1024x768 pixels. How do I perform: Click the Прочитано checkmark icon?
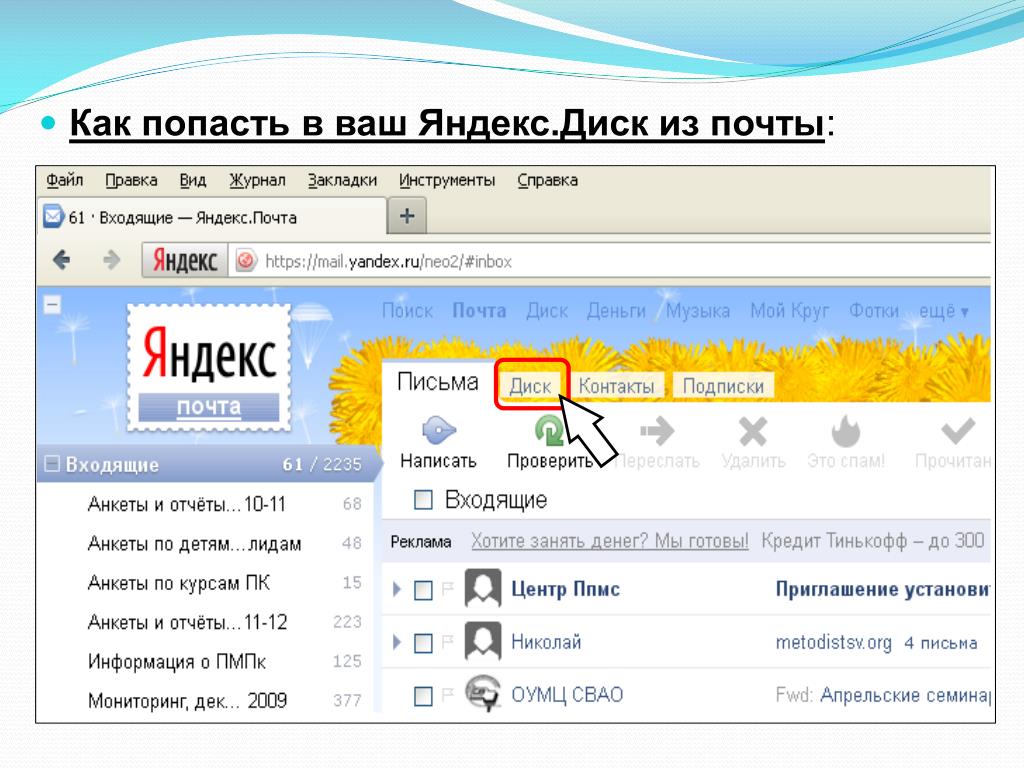point(957,431)
